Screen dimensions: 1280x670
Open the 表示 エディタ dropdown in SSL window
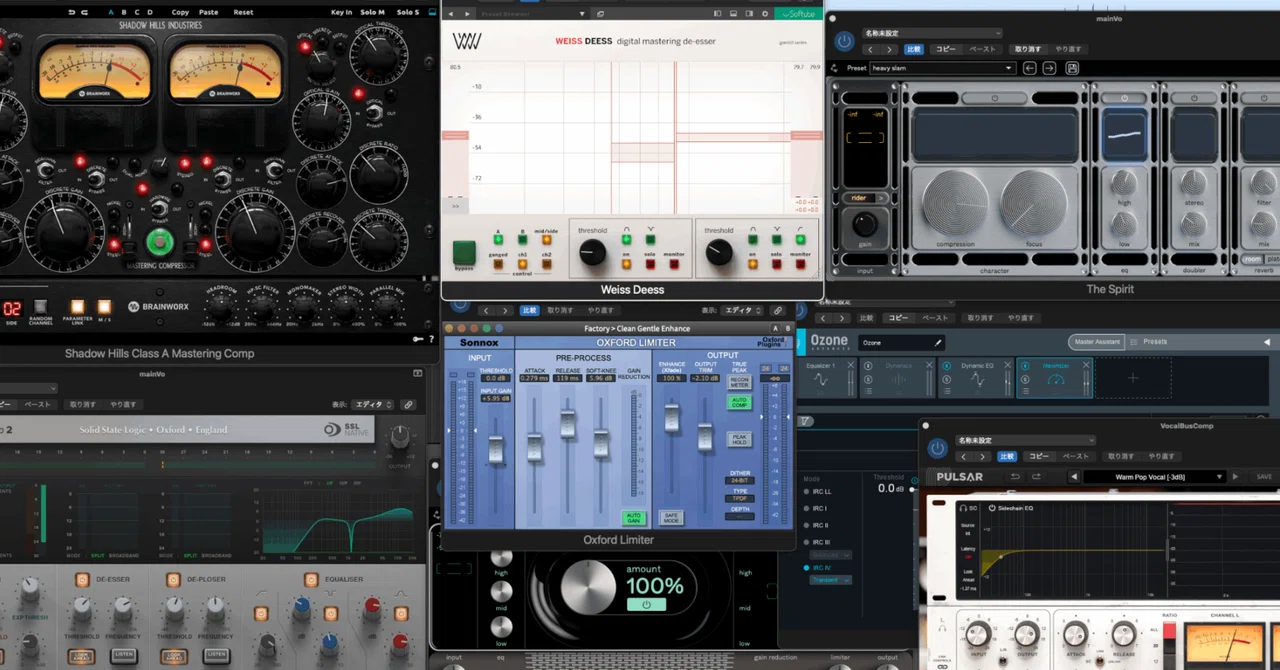coord(371,404)
